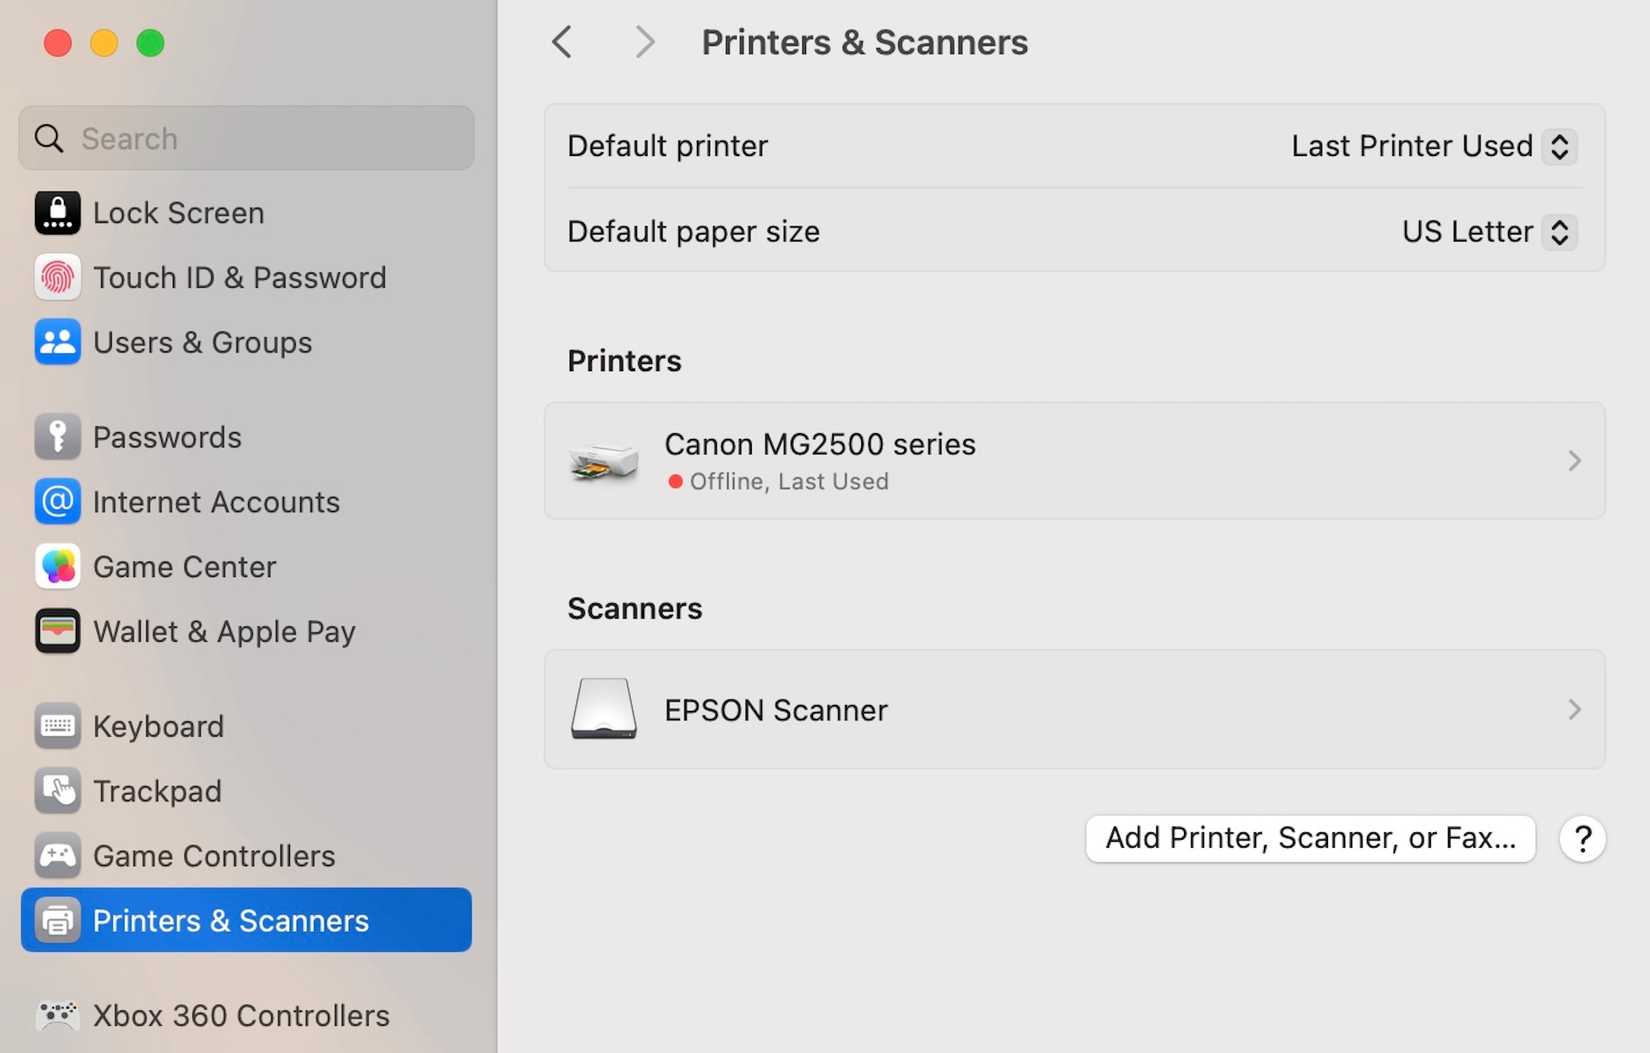Click the Passwords key icon

click(57, 437)
